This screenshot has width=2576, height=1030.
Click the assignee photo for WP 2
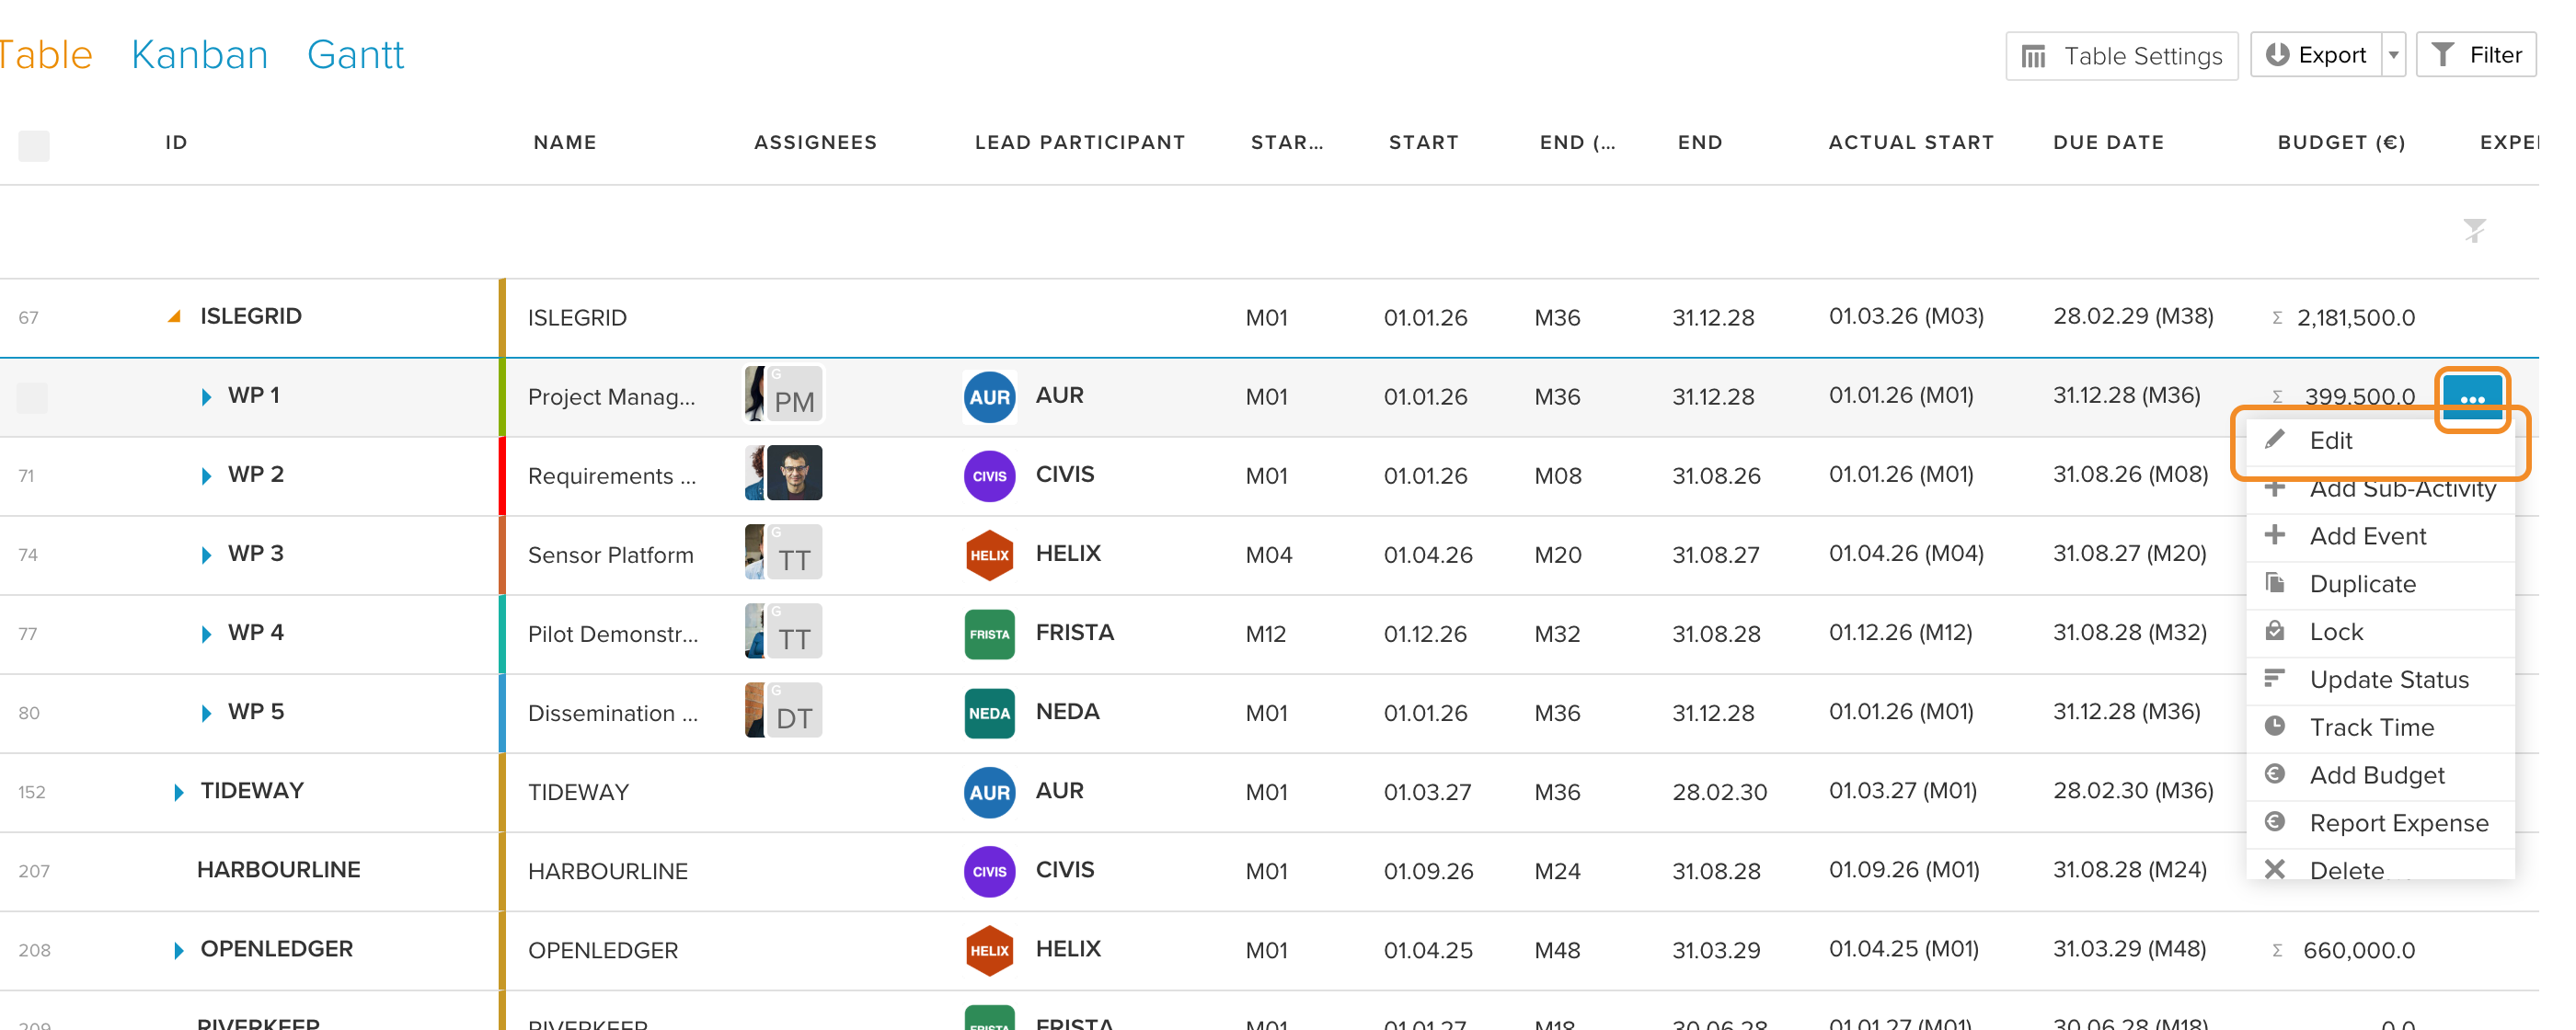point(794,473)
